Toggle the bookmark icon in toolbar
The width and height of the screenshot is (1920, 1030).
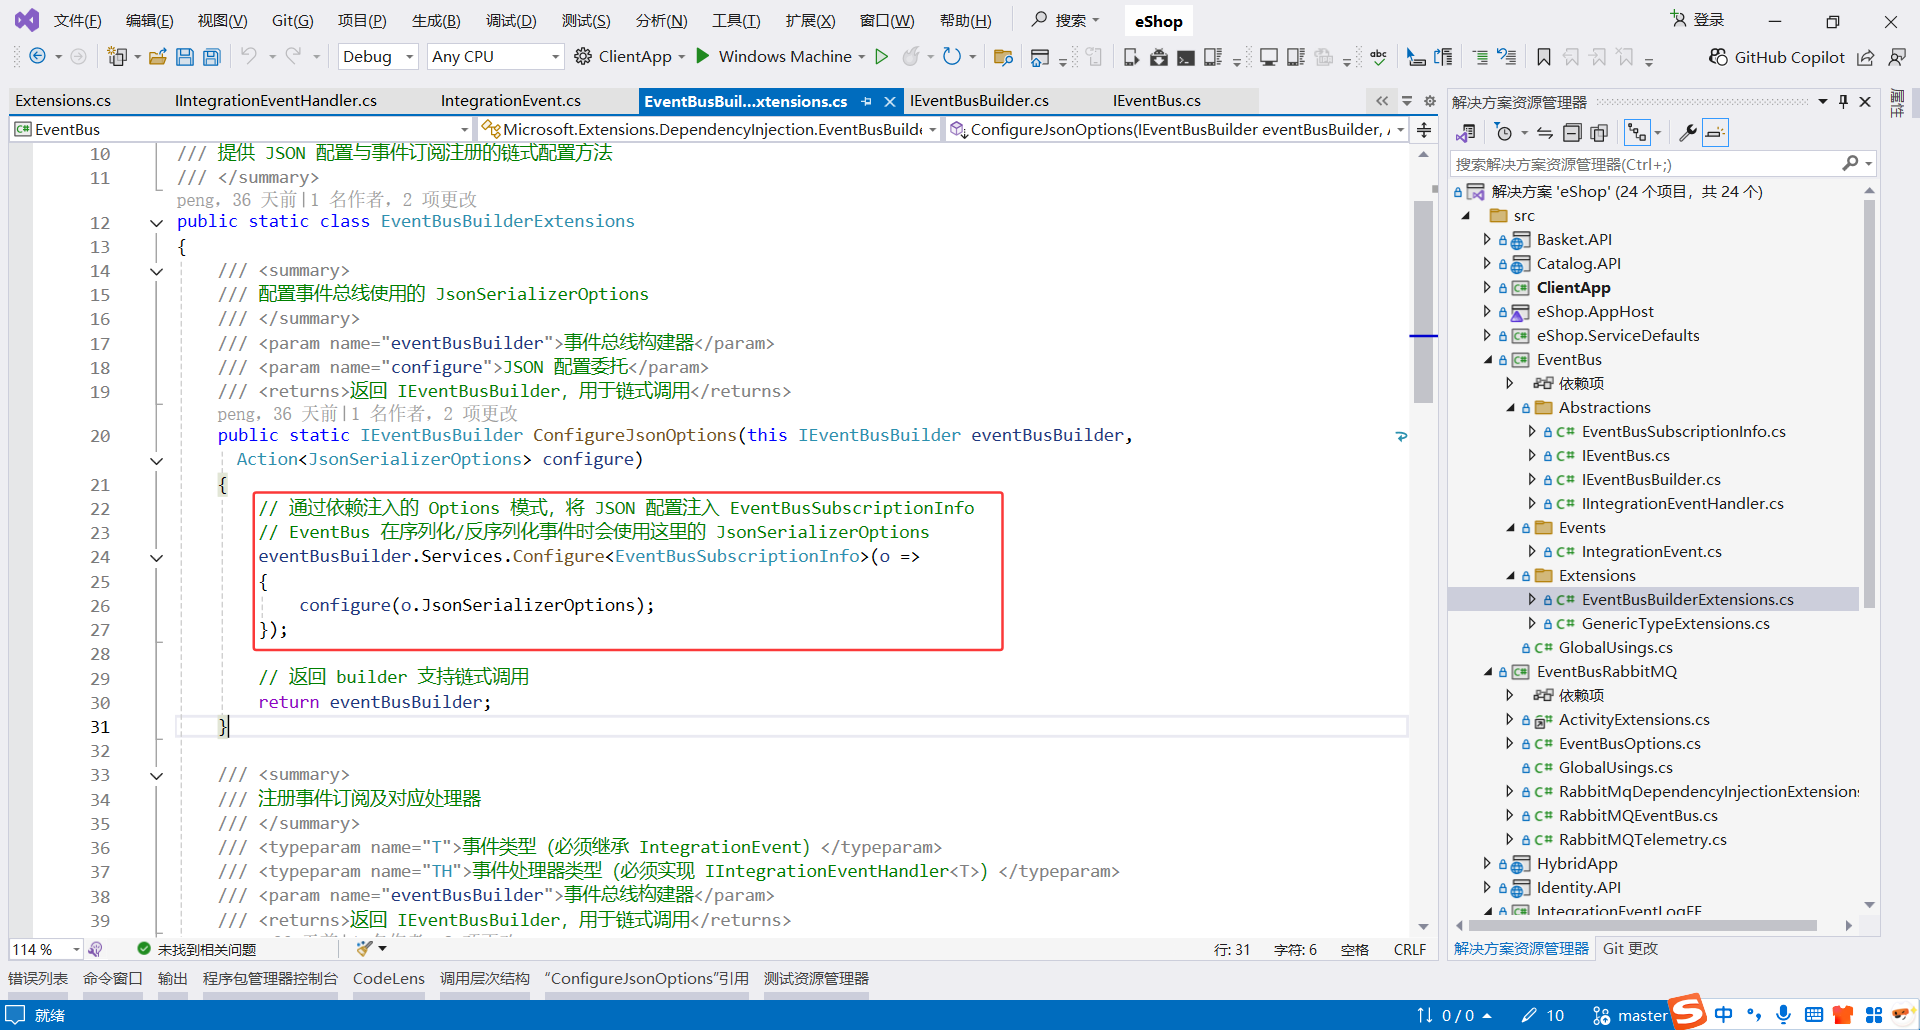click(x=1543, y=57)
